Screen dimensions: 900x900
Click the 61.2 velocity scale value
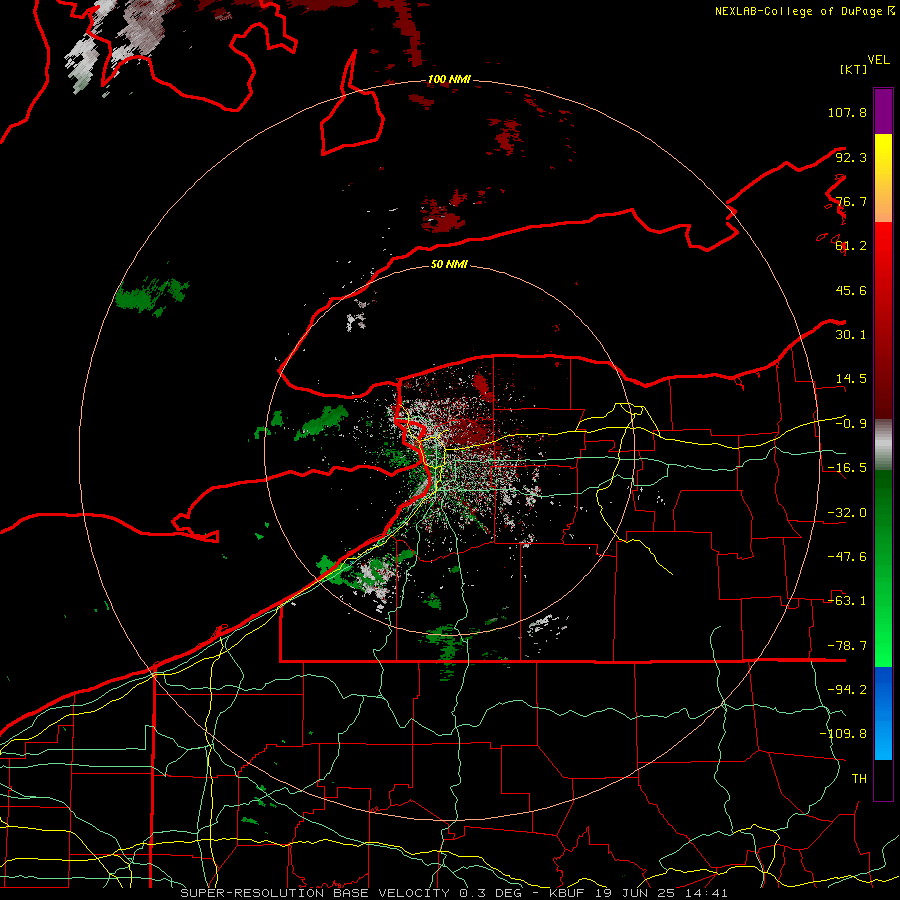pos(851,246)
